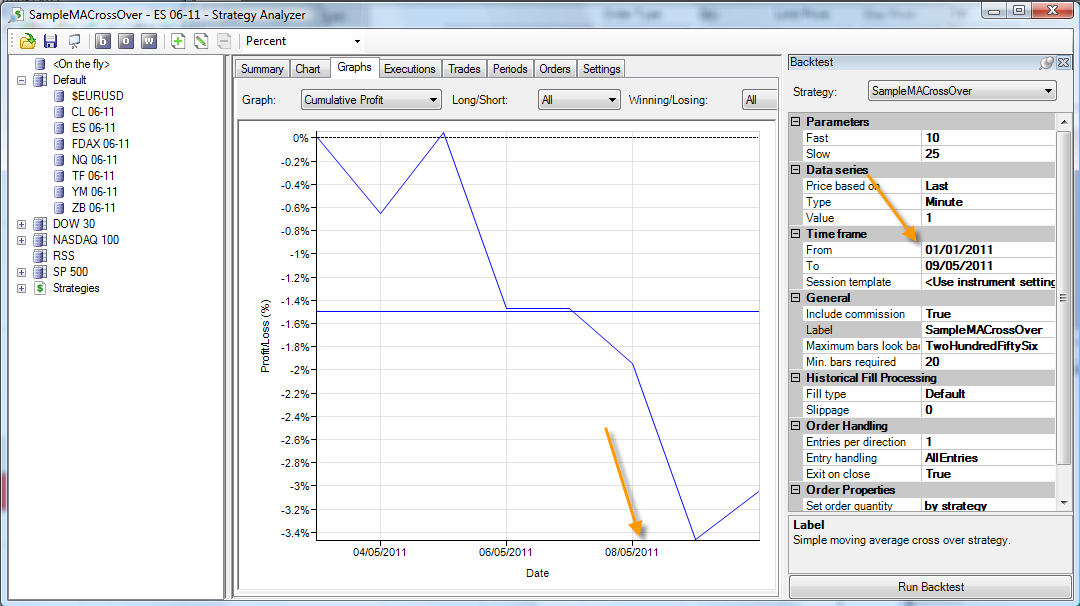Collapse the Parameters section
This screenshot has width=1080, height=606.
pos(796,122)
